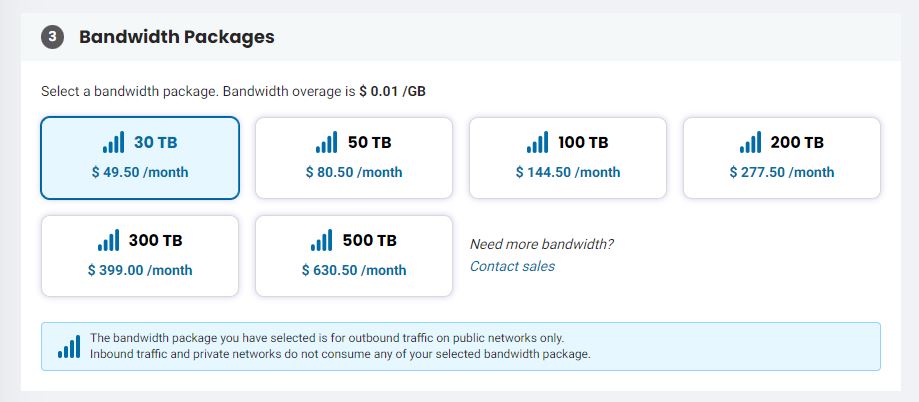Viewport: 919px width, 402px height.
Task: Click the Bandwidth Packages section heading
Action: tap(177, 37)
